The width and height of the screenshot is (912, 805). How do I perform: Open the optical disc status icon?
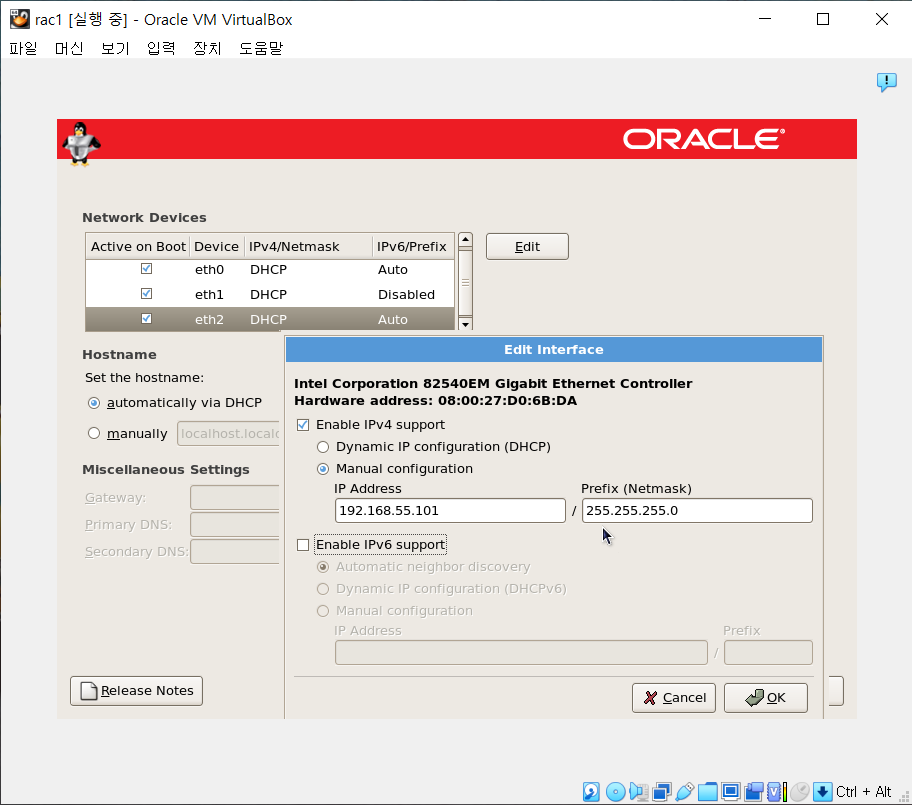pos(615,792)
